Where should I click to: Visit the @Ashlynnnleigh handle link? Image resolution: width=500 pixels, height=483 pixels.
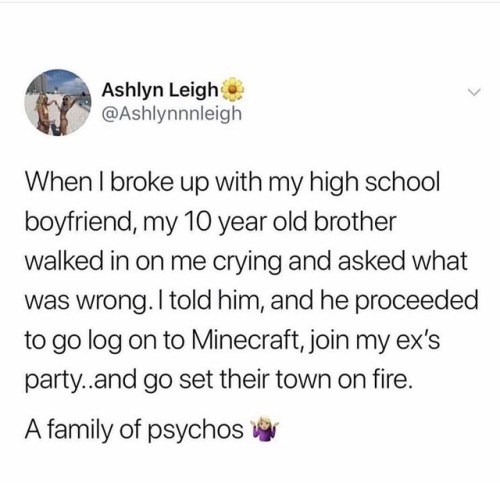pos(171,114)
